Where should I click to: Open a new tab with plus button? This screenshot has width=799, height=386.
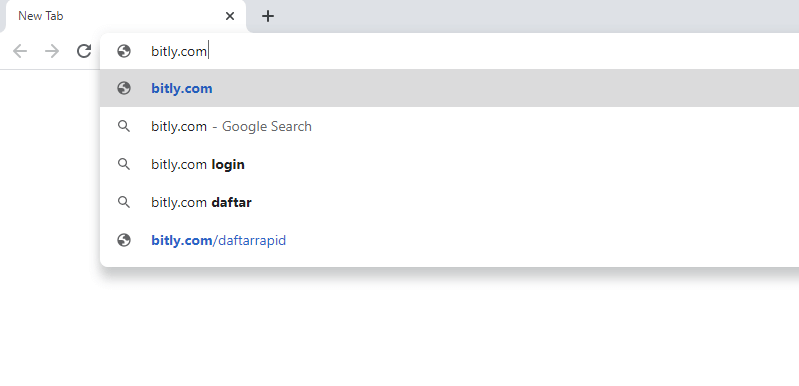[268, 16]
